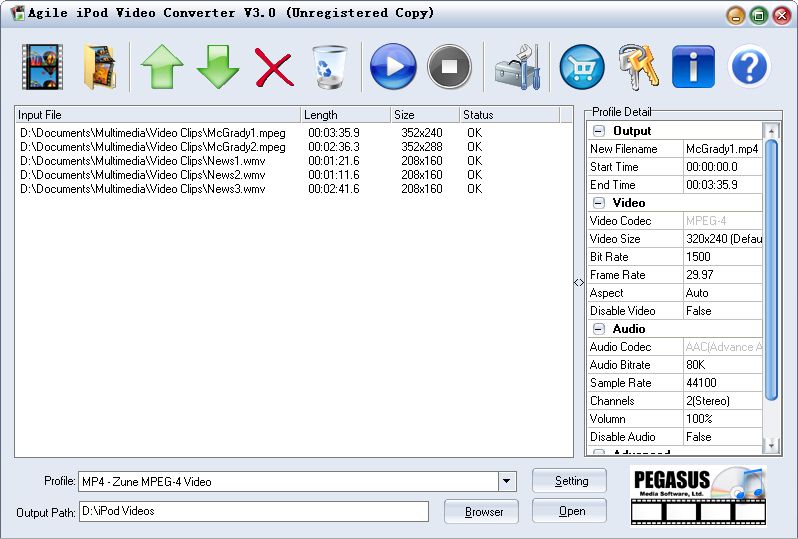The height and width of the screenshot is (539, 798).
Task: Start conversion with blue play button
Action: coord(393,67)
